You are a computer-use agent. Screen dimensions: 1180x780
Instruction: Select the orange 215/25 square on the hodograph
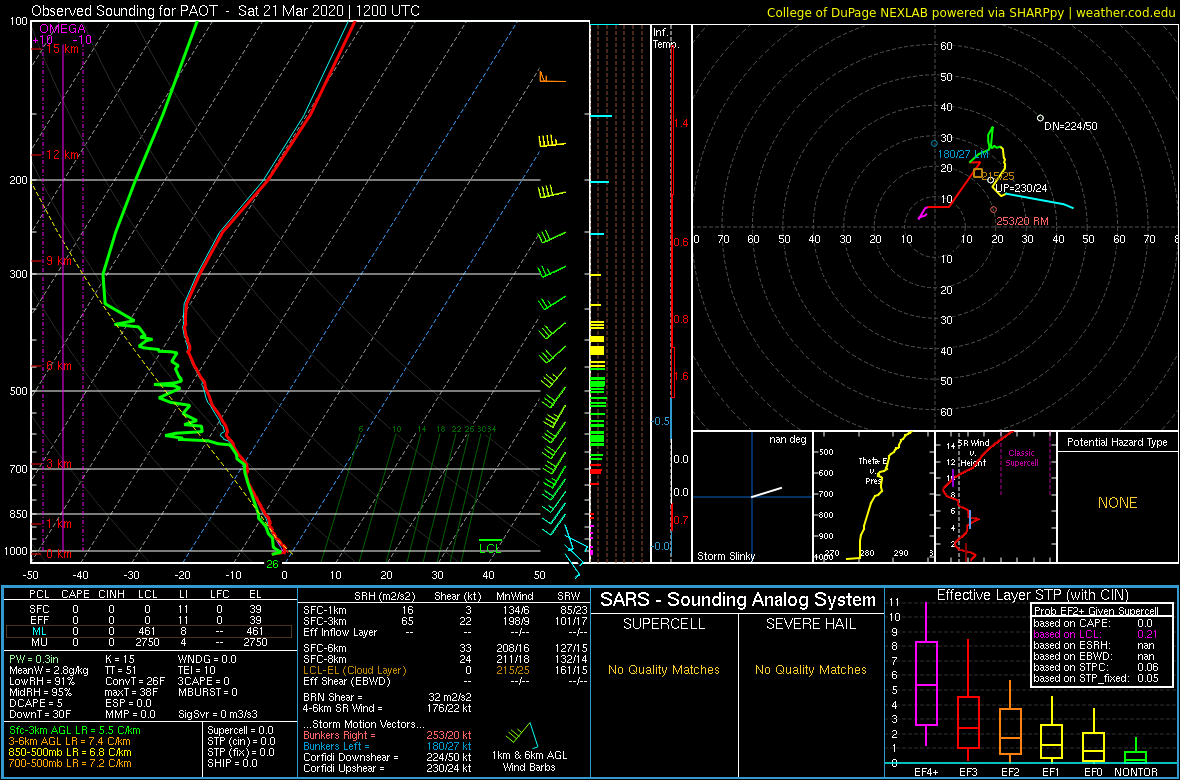[978, 173]
